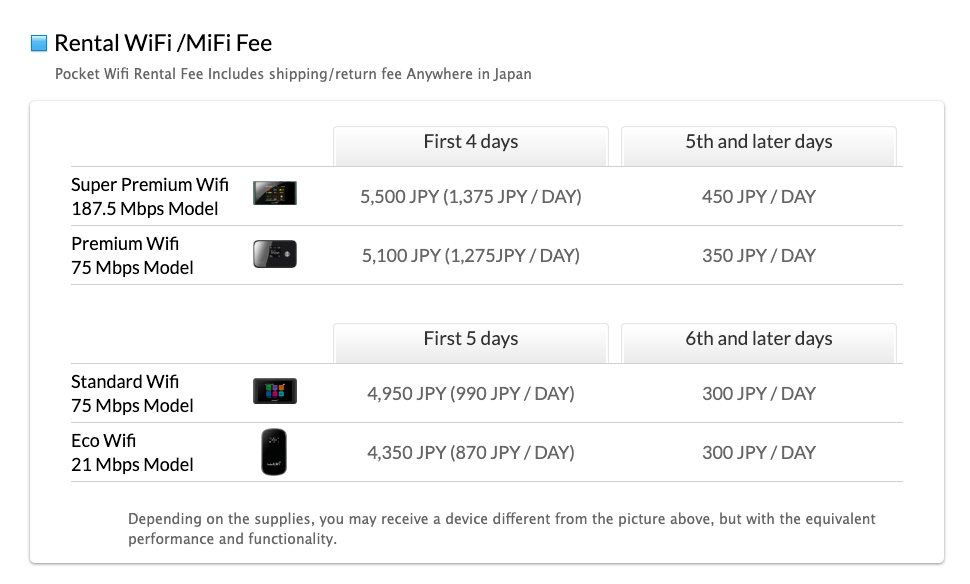
Task: Click the 5,500 JPY price cell
Action: pyautogui.click(x=471, y=197)
